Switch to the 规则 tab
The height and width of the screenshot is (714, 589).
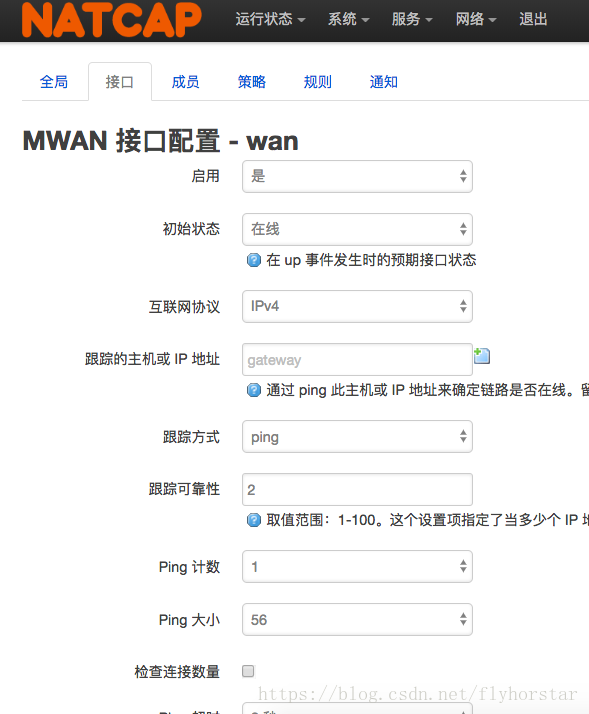click(318, 82)
